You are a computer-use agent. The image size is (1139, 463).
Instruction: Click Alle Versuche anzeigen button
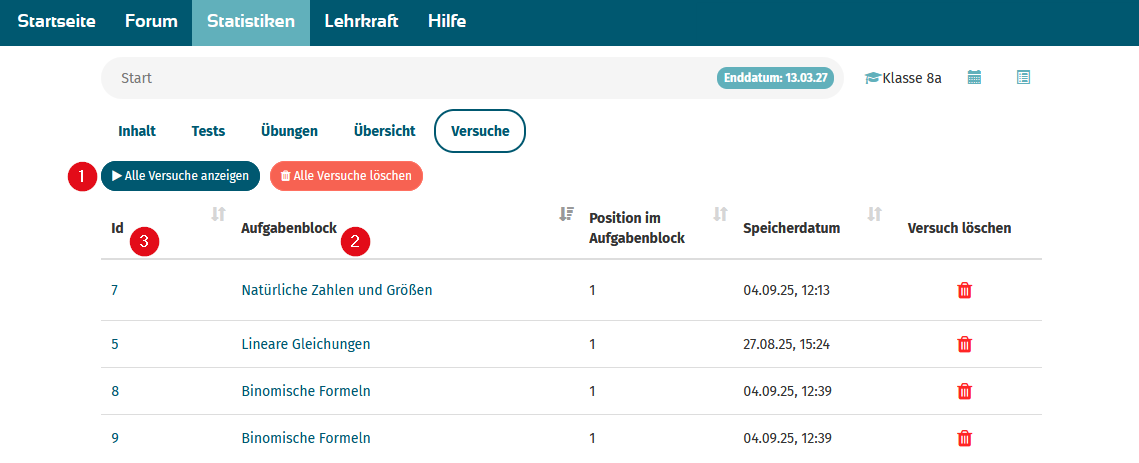(x=180, y=176)
